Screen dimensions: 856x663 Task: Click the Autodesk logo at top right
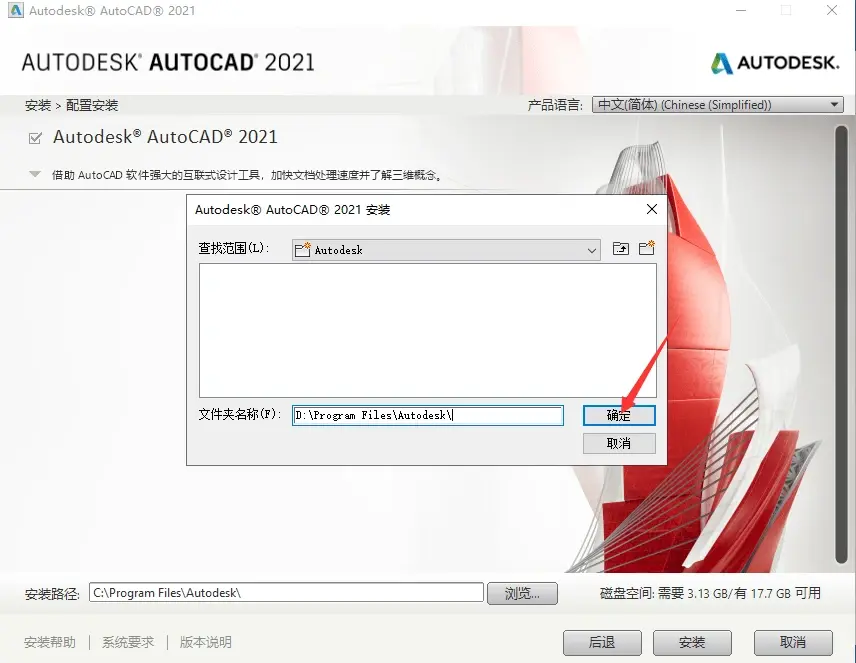(775, 63)
